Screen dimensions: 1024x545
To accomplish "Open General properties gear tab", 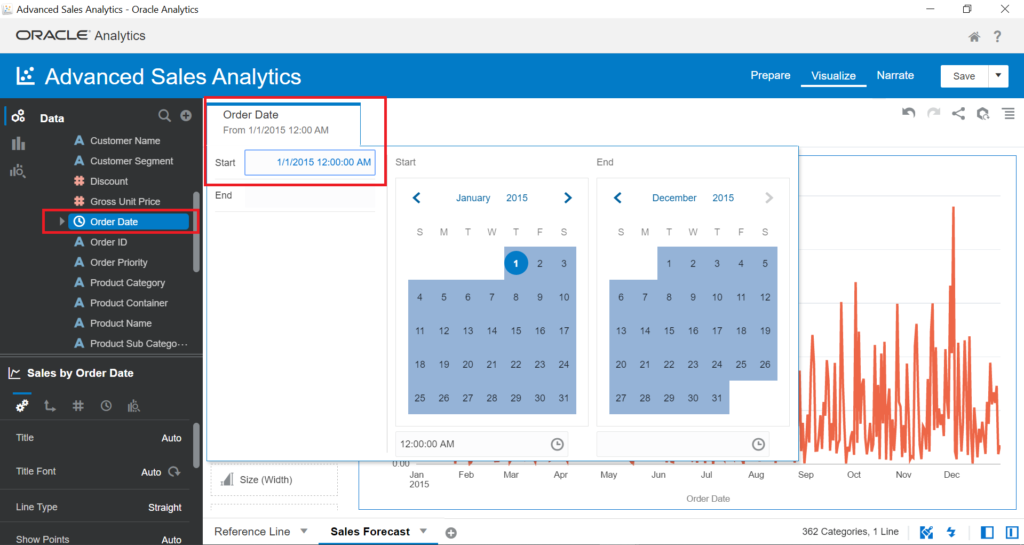I will [22, 406].
